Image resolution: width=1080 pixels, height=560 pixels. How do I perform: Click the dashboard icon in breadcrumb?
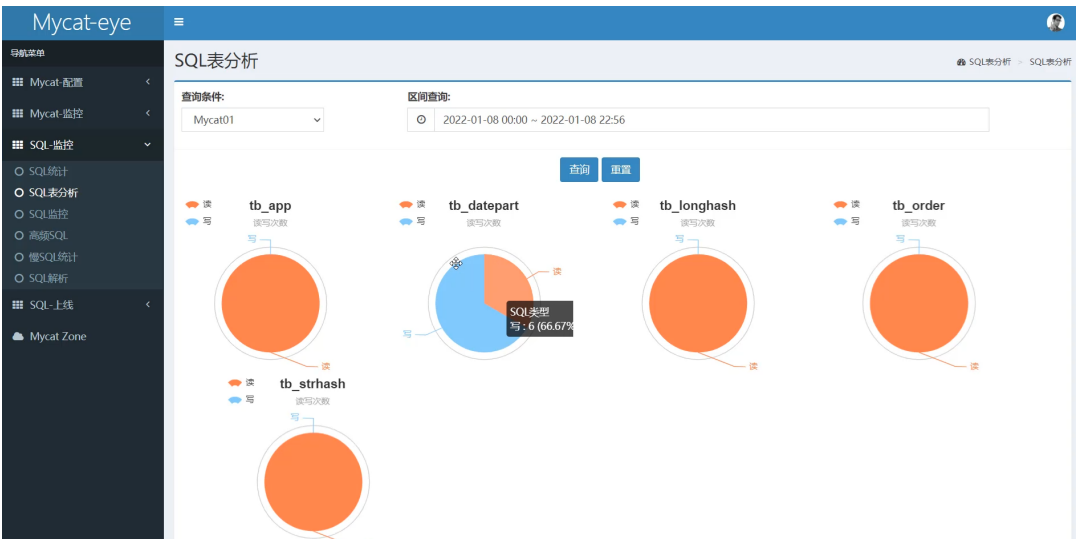coord(961,62)
